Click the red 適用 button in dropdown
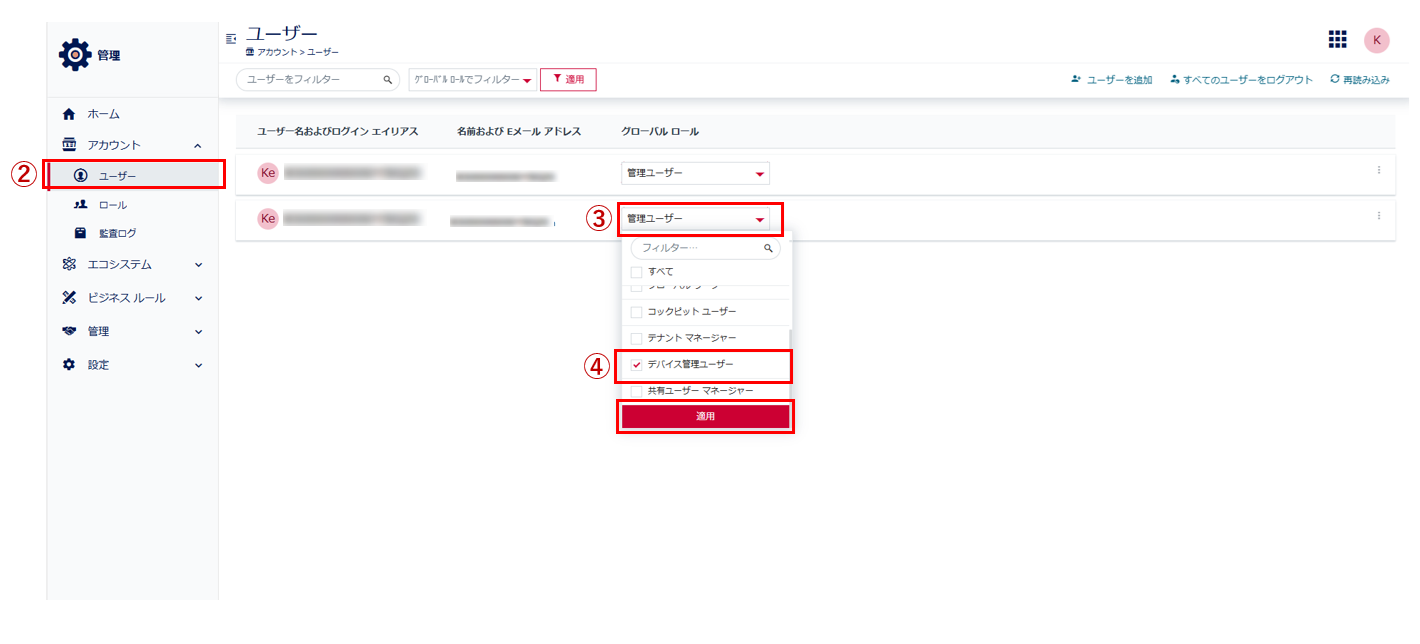This screenshot has width=1420, height=644. pos(705,416)
